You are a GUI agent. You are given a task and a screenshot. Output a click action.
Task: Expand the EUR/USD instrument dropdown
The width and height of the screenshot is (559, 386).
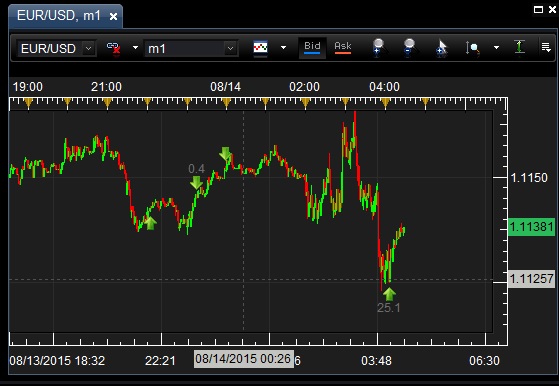[88, 48]
